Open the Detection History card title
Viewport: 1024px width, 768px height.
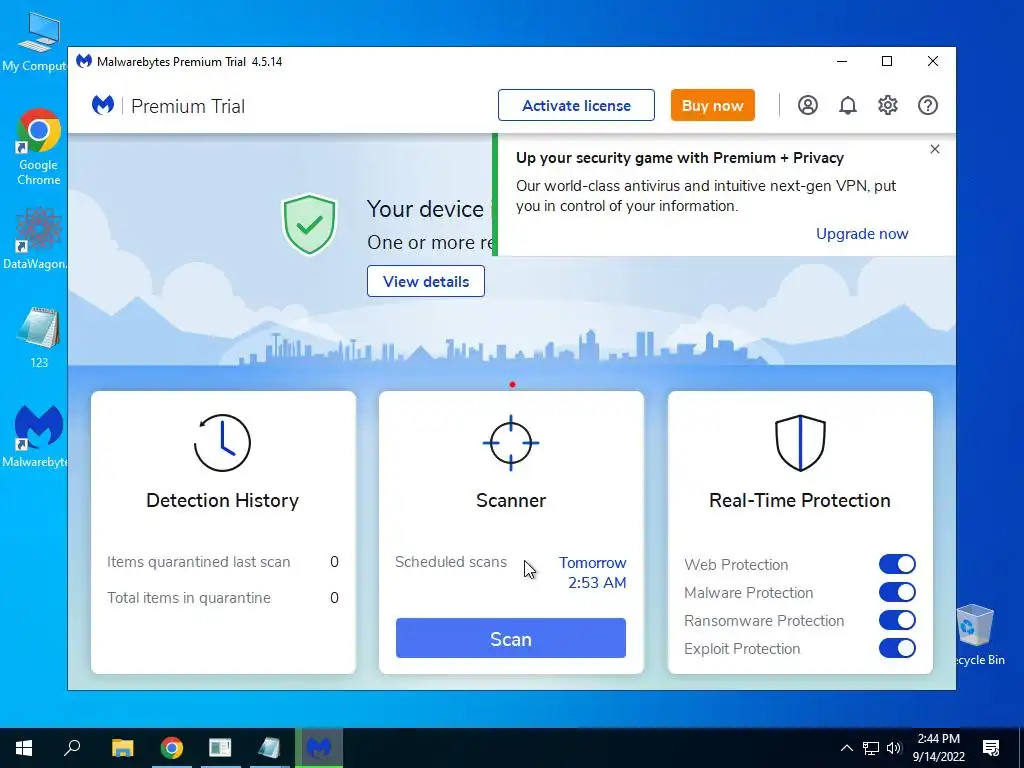222,500
